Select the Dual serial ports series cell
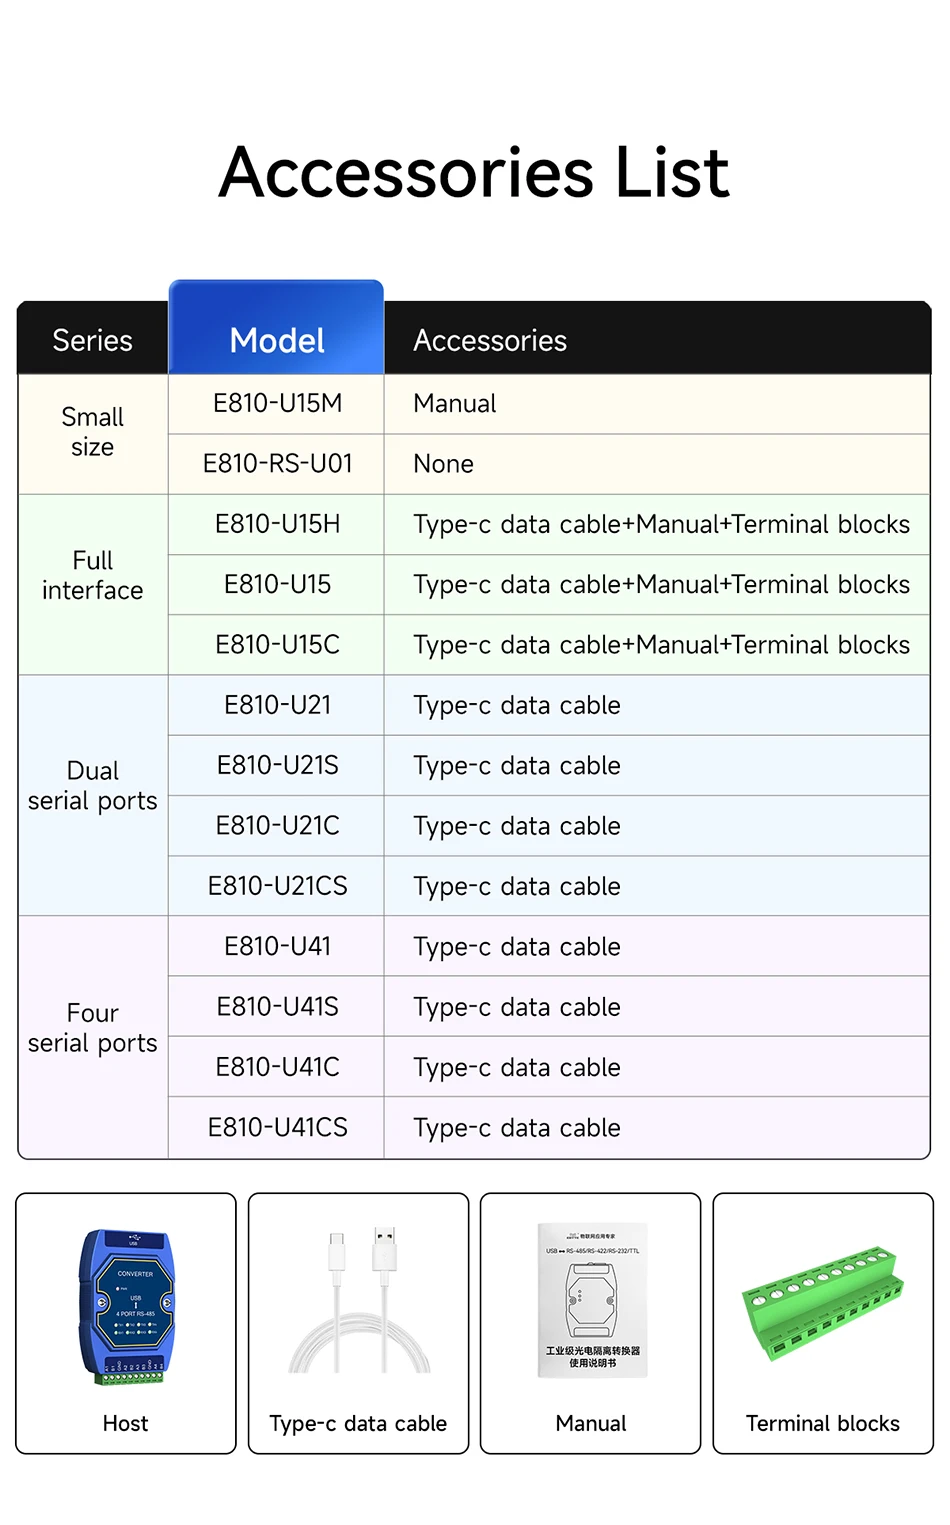The height and width of the screenshot is (1525, 950). click(92, 786)
